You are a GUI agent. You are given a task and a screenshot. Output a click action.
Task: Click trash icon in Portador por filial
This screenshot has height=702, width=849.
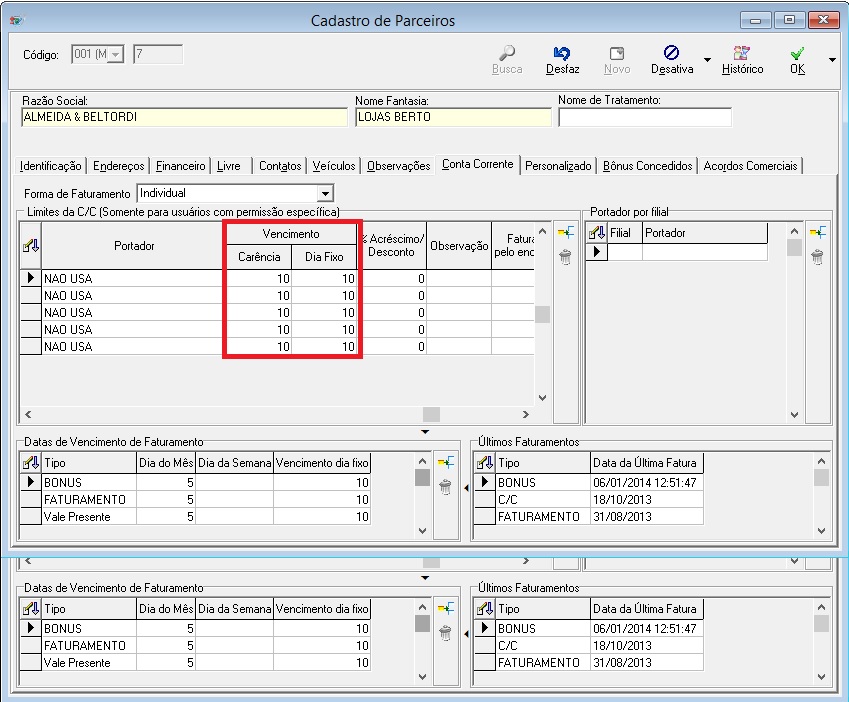coord(817,257)
